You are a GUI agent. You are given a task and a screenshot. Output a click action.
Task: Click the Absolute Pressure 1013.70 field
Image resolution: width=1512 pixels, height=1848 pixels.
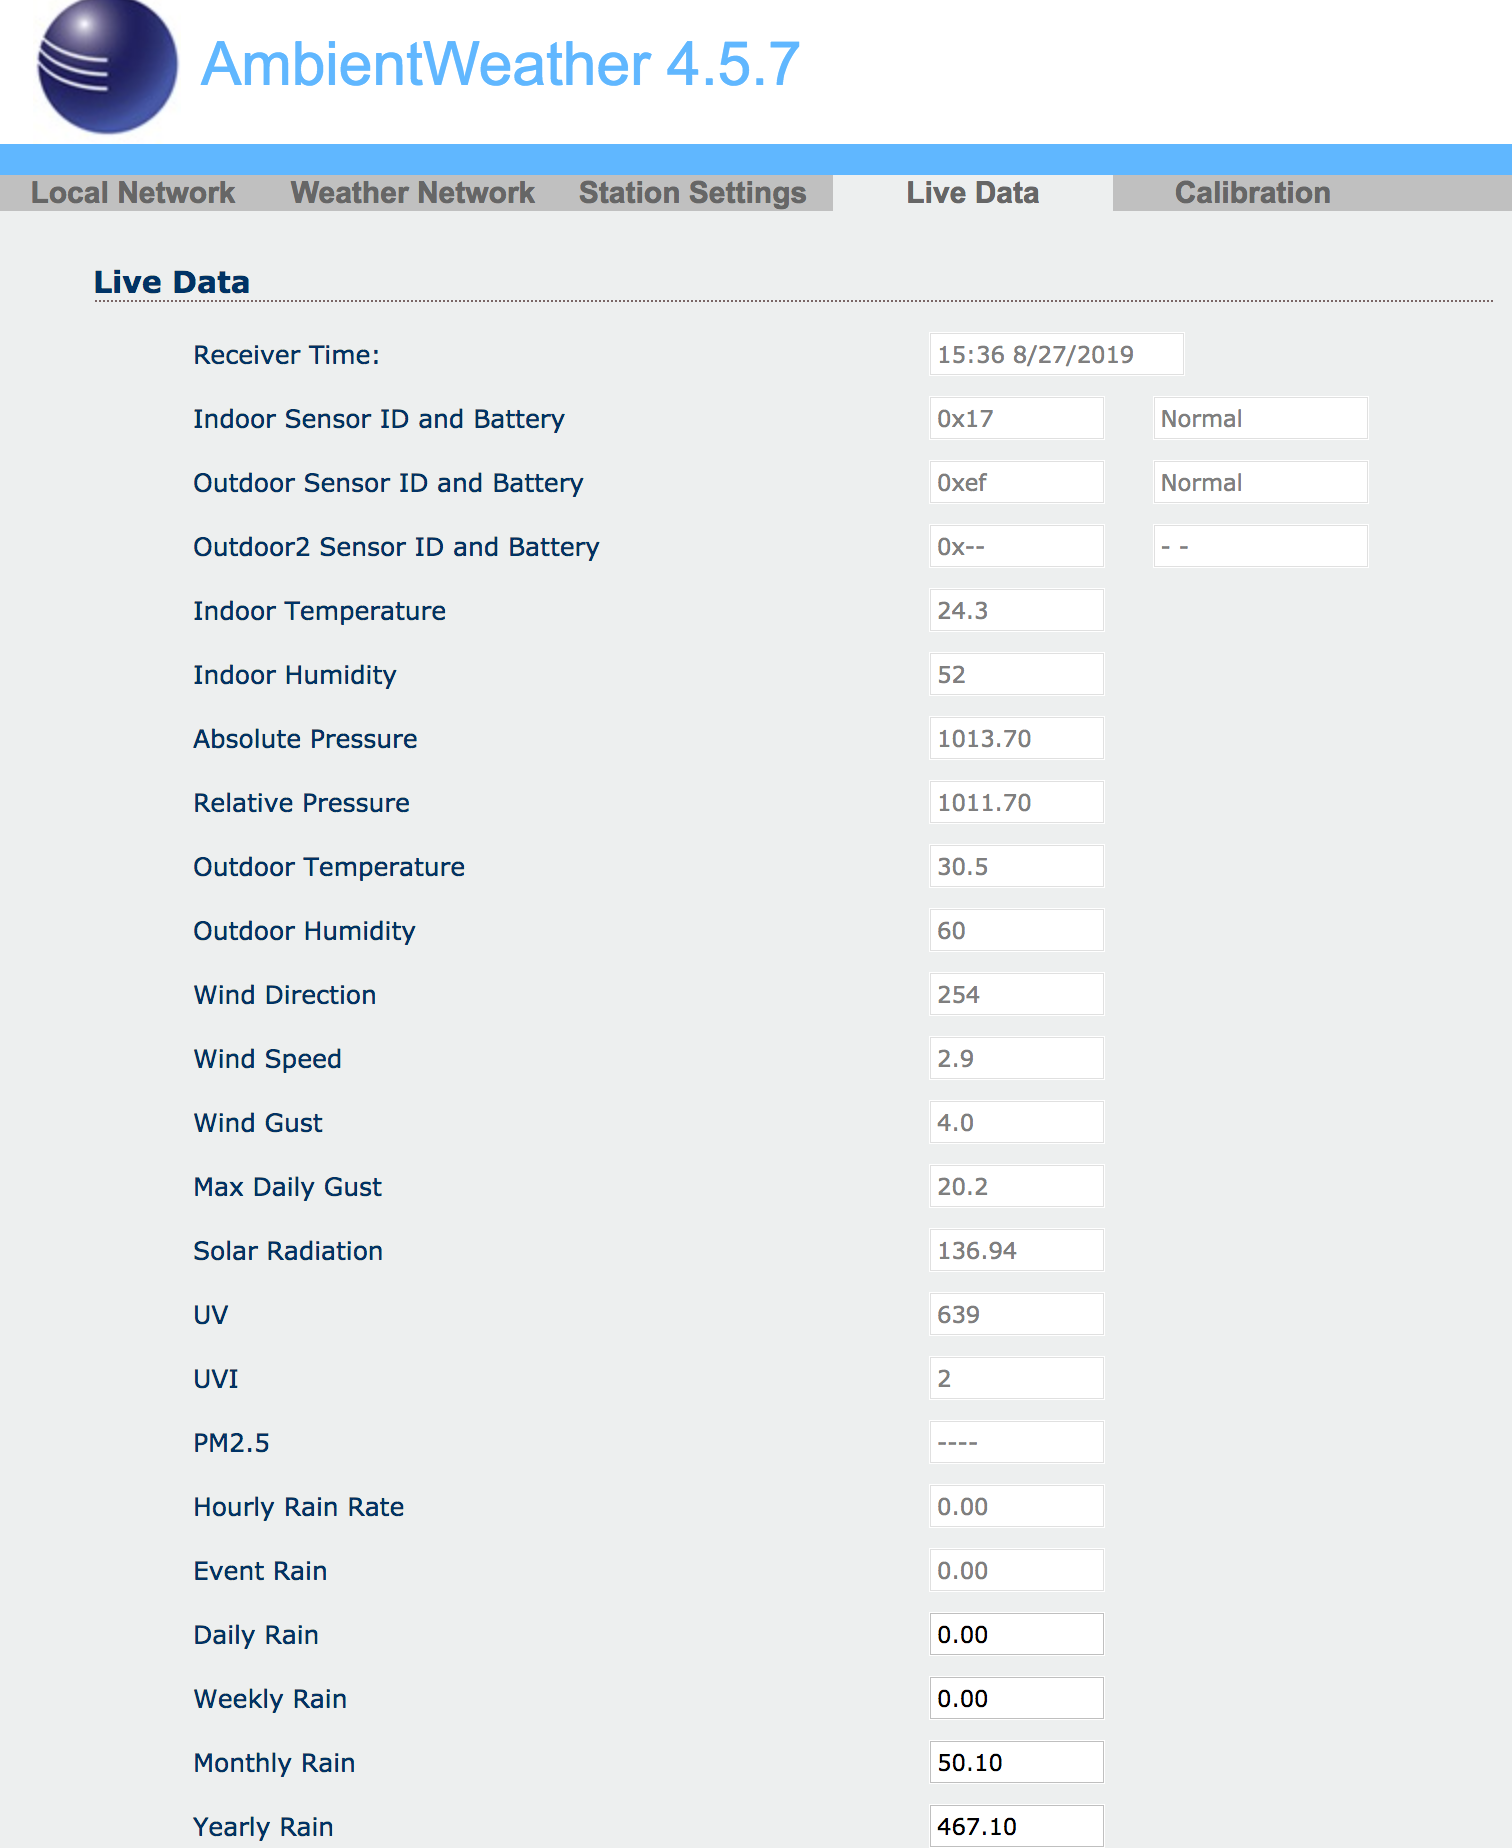1016,738
